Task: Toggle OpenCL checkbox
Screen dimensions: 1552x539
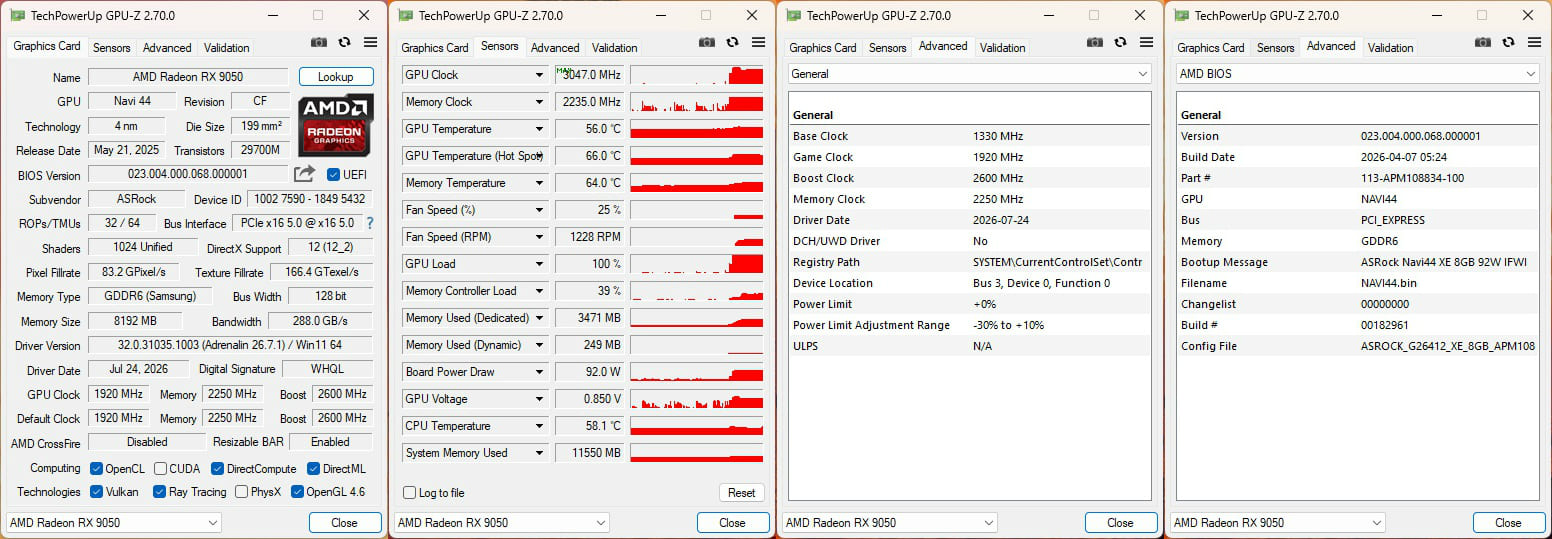Action: coord(96,469)
